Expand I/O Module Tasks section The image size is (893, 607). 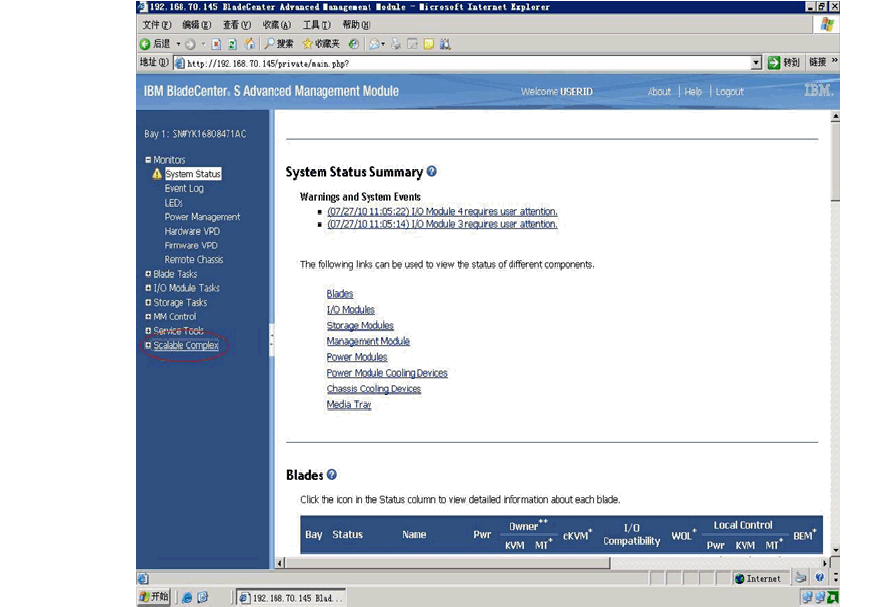[148, 288]
